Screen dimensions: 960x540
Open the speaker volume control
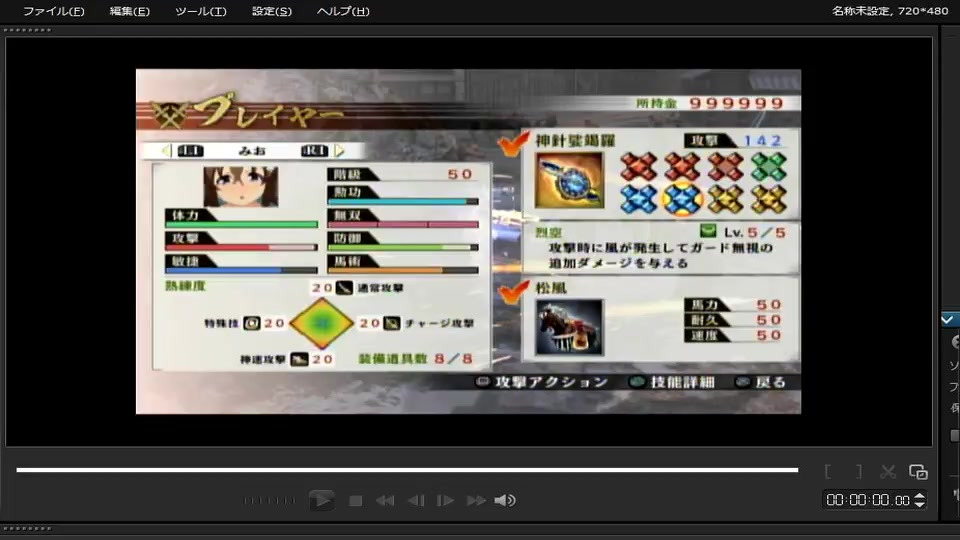click(505, 501)
